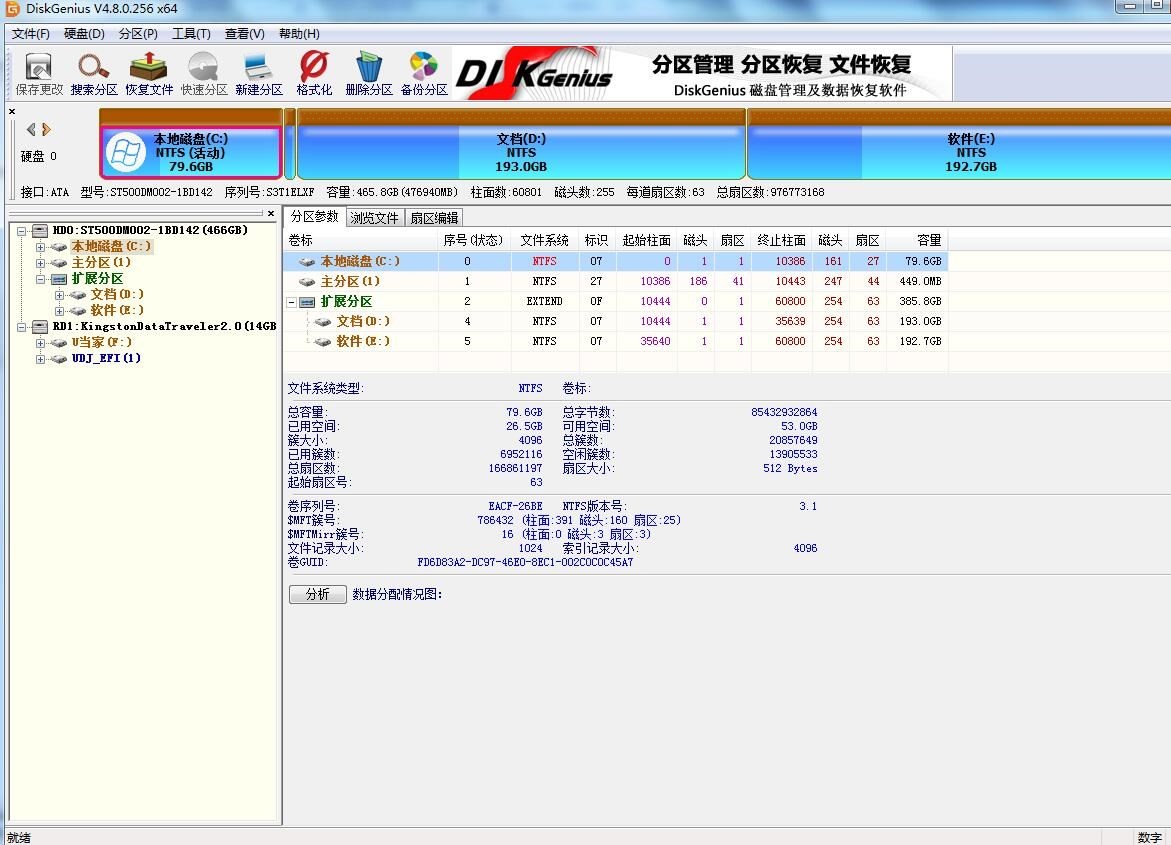
Task: Click the Delete Partition (删除分区) icon
Action: coord(369,73)
